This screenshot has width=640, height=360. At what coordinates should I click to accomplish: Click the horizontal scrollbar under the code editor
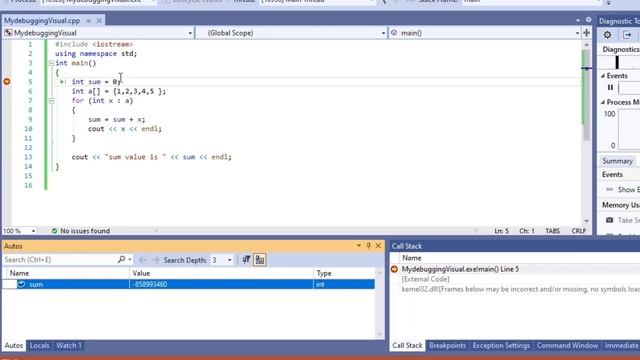click(x=316, y=231)
